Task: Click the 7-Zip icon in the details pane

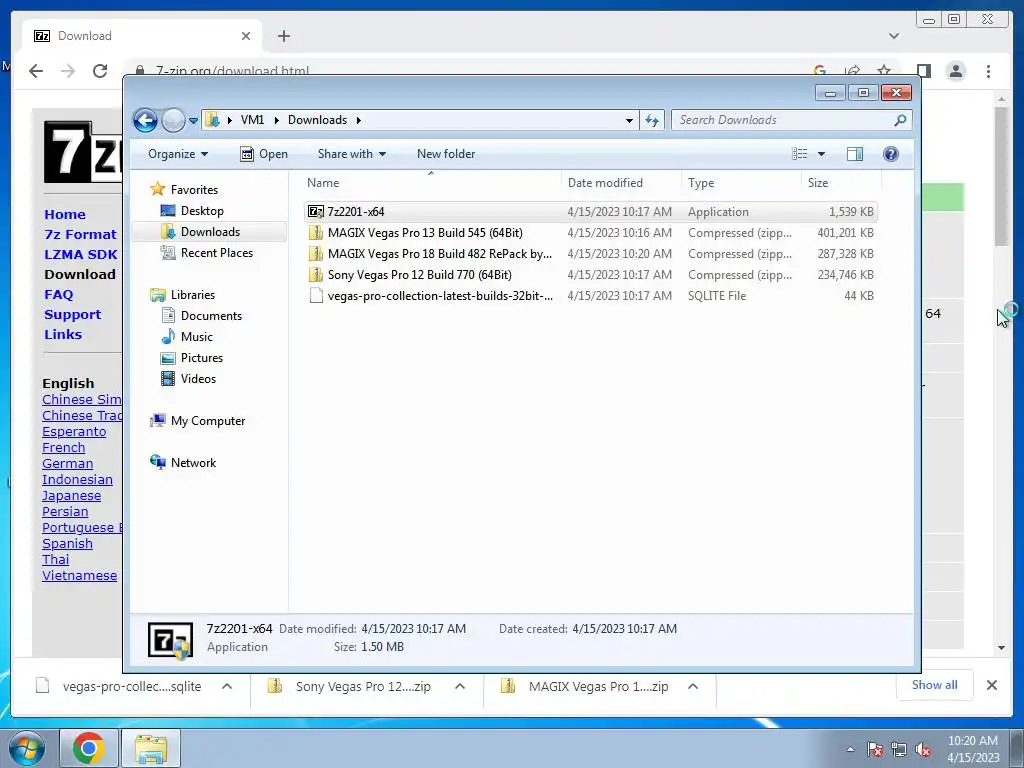Action: point(170,640)
